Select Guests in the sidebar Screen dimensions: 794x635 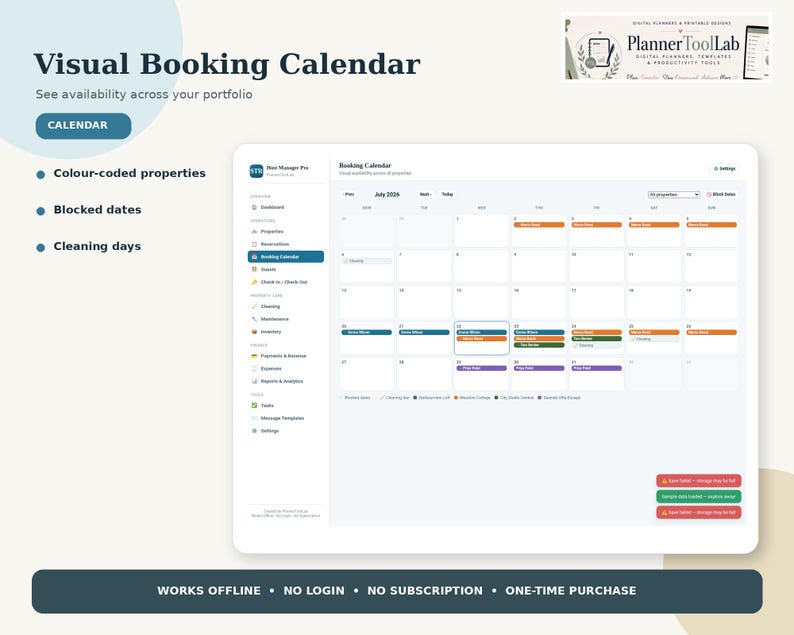[286, 269]
